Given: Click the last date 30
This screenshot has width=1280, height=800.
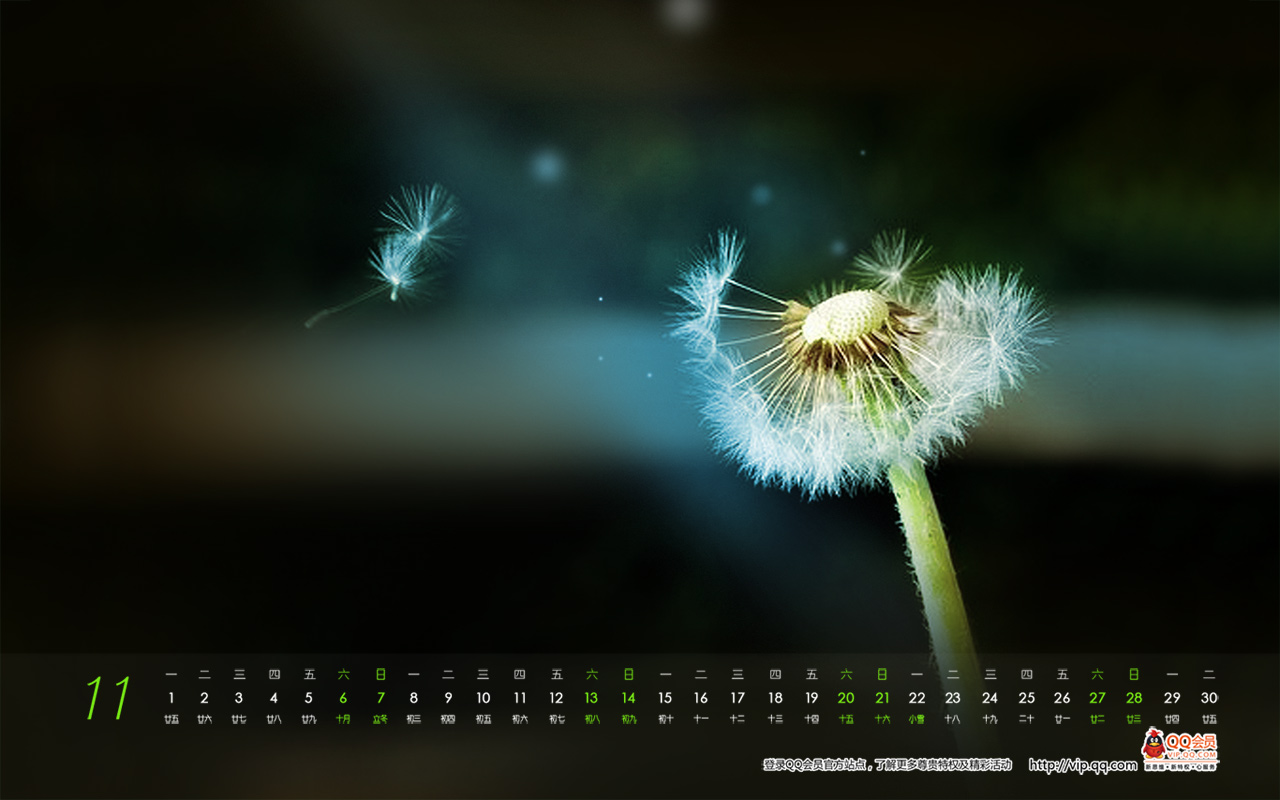Looking at the screenshot, I should pyautogui.click(x=1208, y=698).
